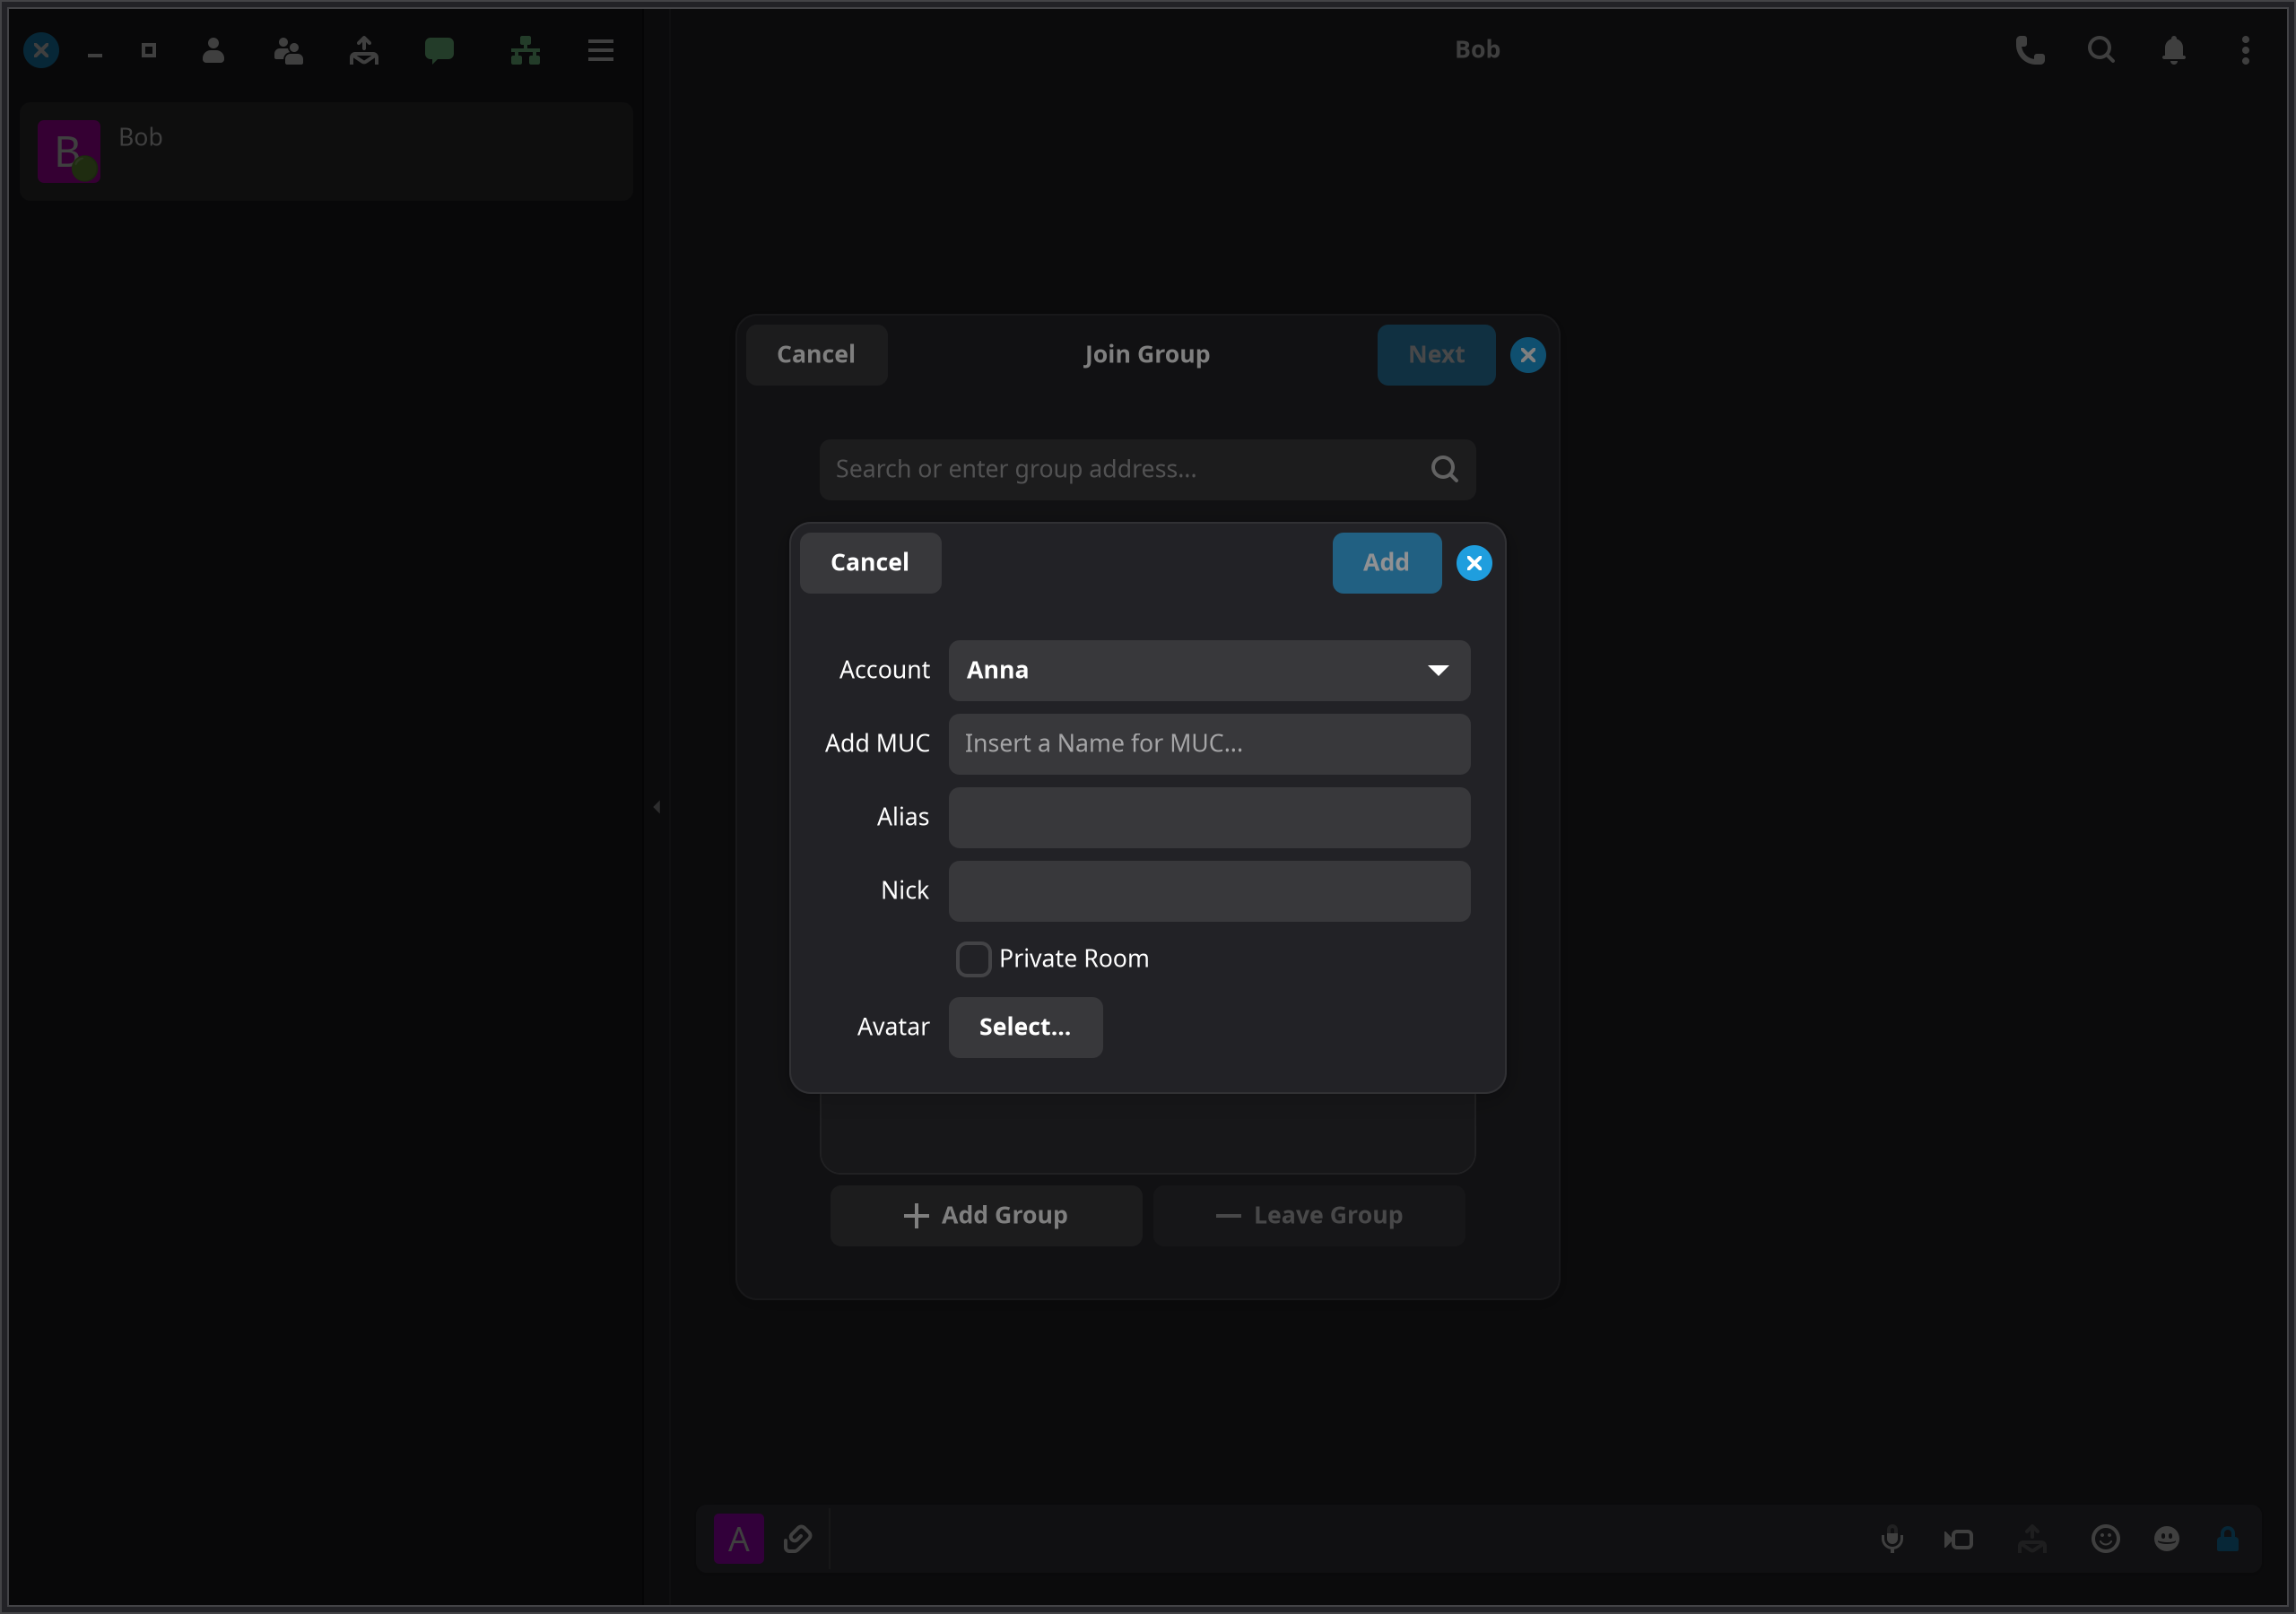Image resolution: width=2296 pixels, height=1614 pixels.
Task: Open notifications bell icon
Action: pyautogui.click(x=2173, y=50)
